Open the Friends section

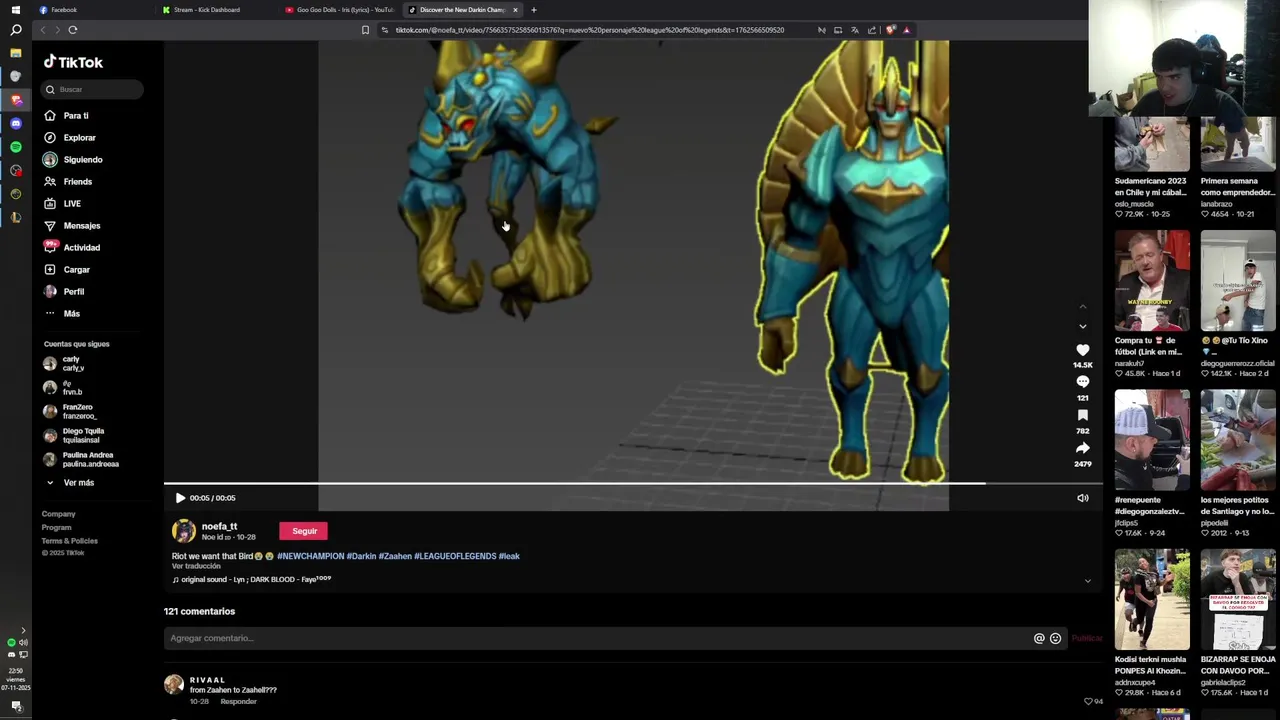68,181
